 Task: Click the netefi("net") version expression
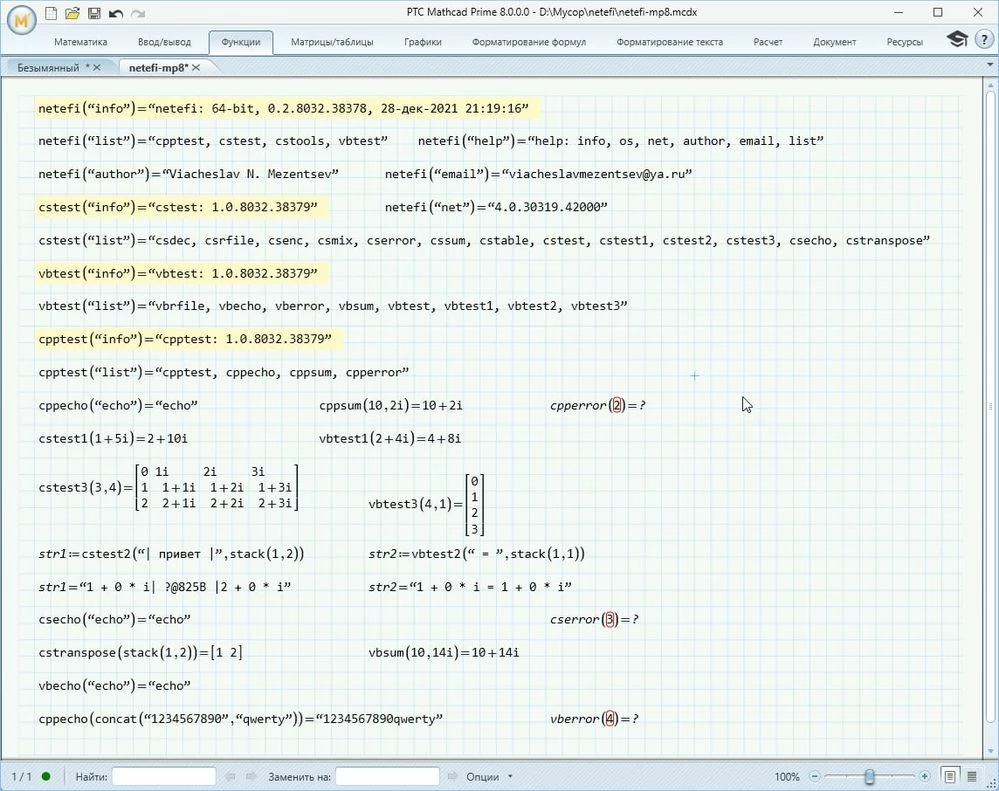pos(496,207)
